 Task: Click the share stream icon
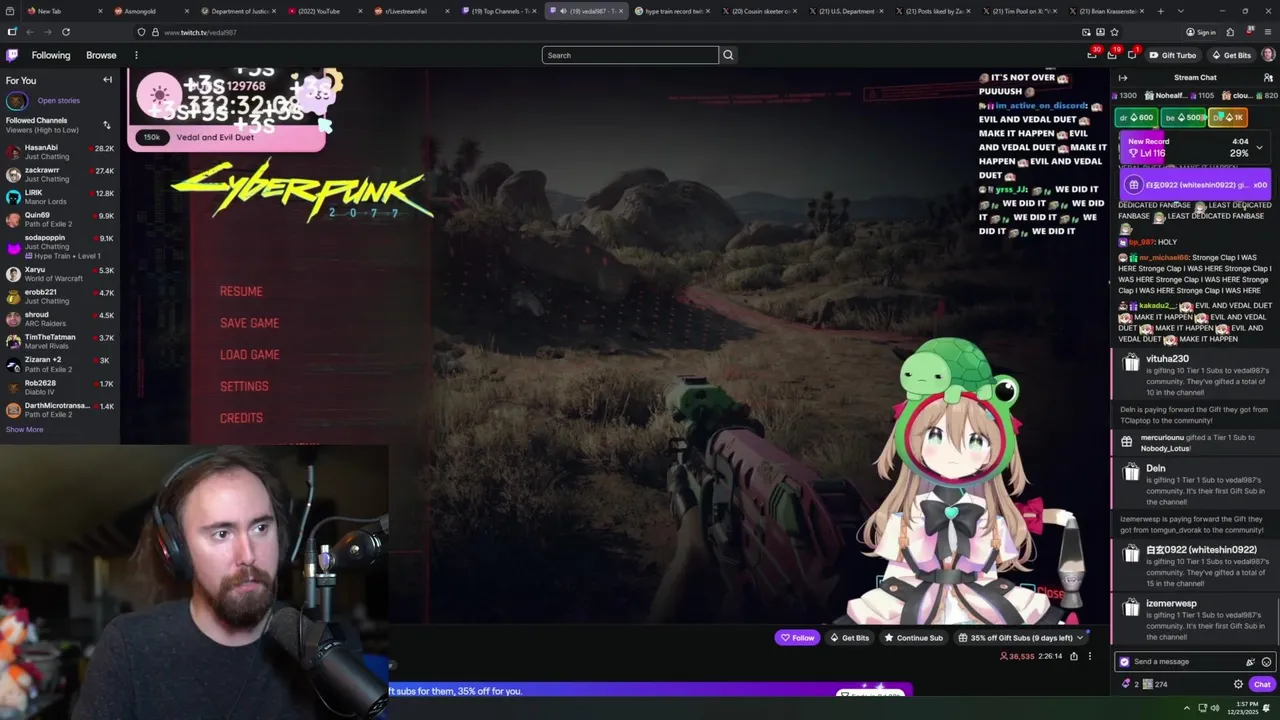1074,656
